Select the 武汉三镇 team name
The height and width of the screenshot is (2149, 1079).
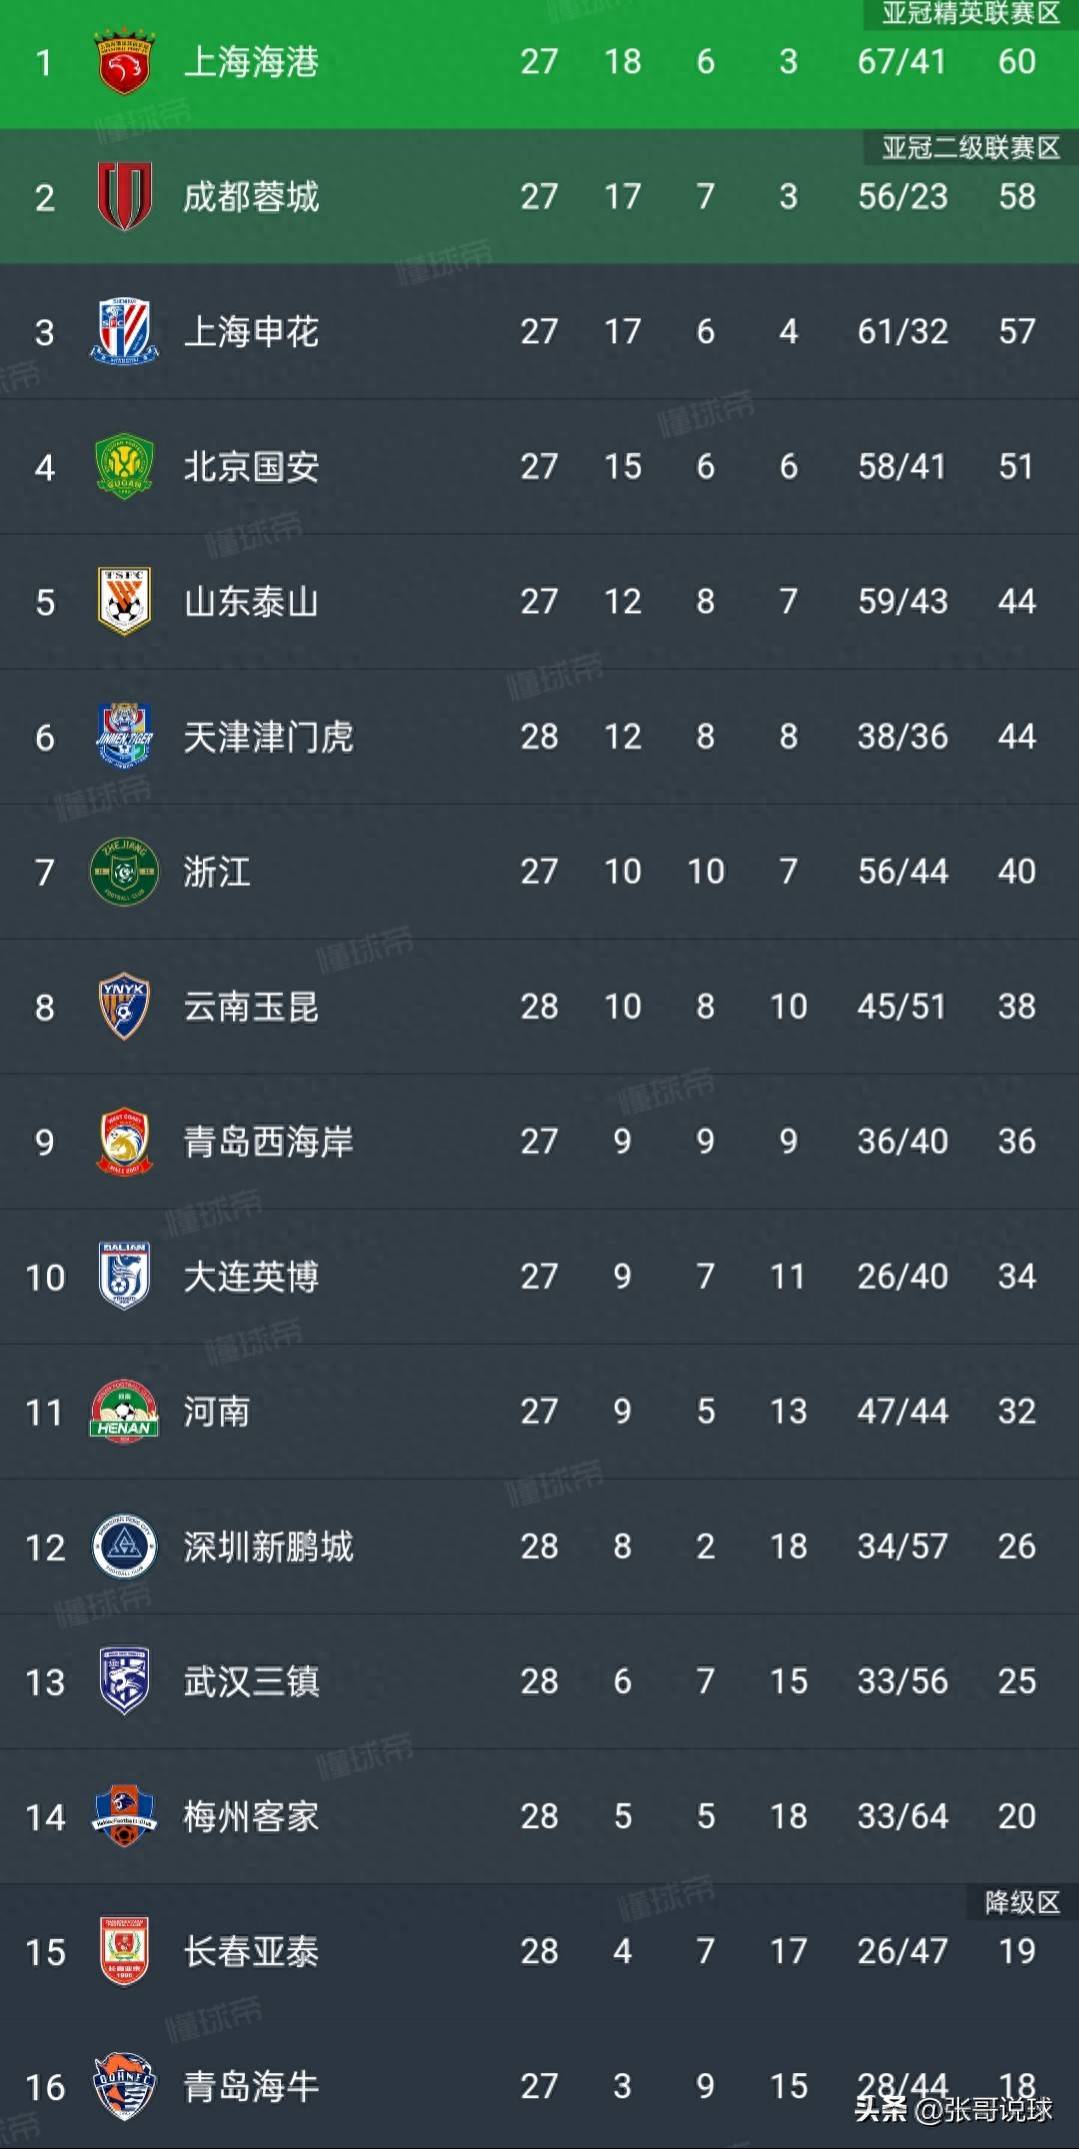pos(251,1682)
